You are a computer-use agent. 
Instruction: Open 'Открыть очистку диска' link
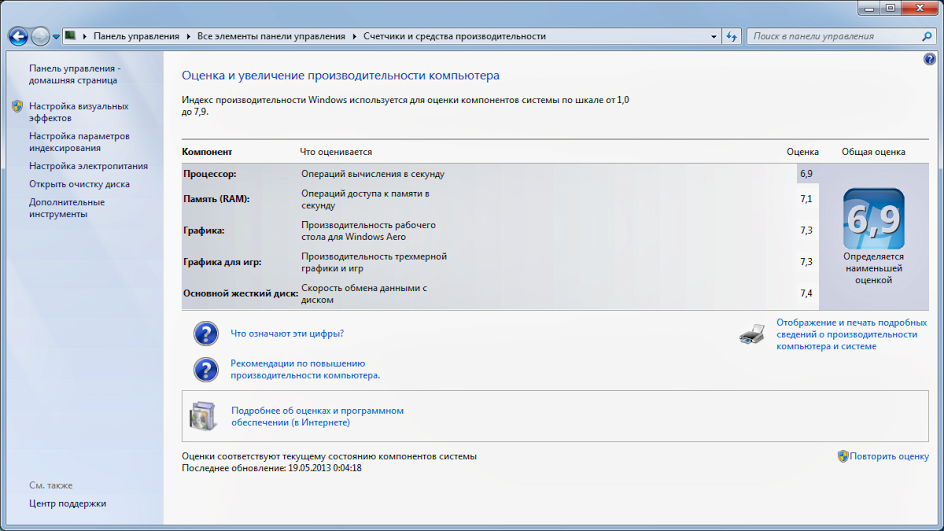coord(79,184)
